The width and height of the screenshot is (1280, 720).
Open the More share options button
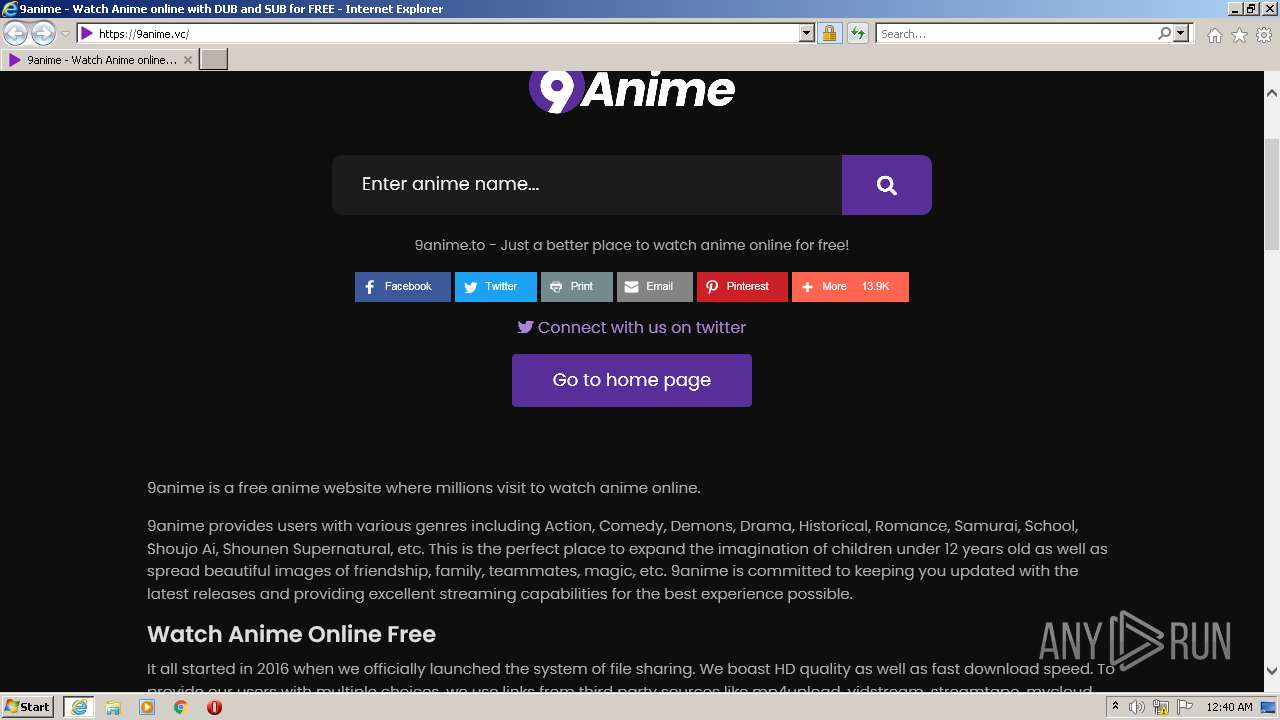[850, 286]
